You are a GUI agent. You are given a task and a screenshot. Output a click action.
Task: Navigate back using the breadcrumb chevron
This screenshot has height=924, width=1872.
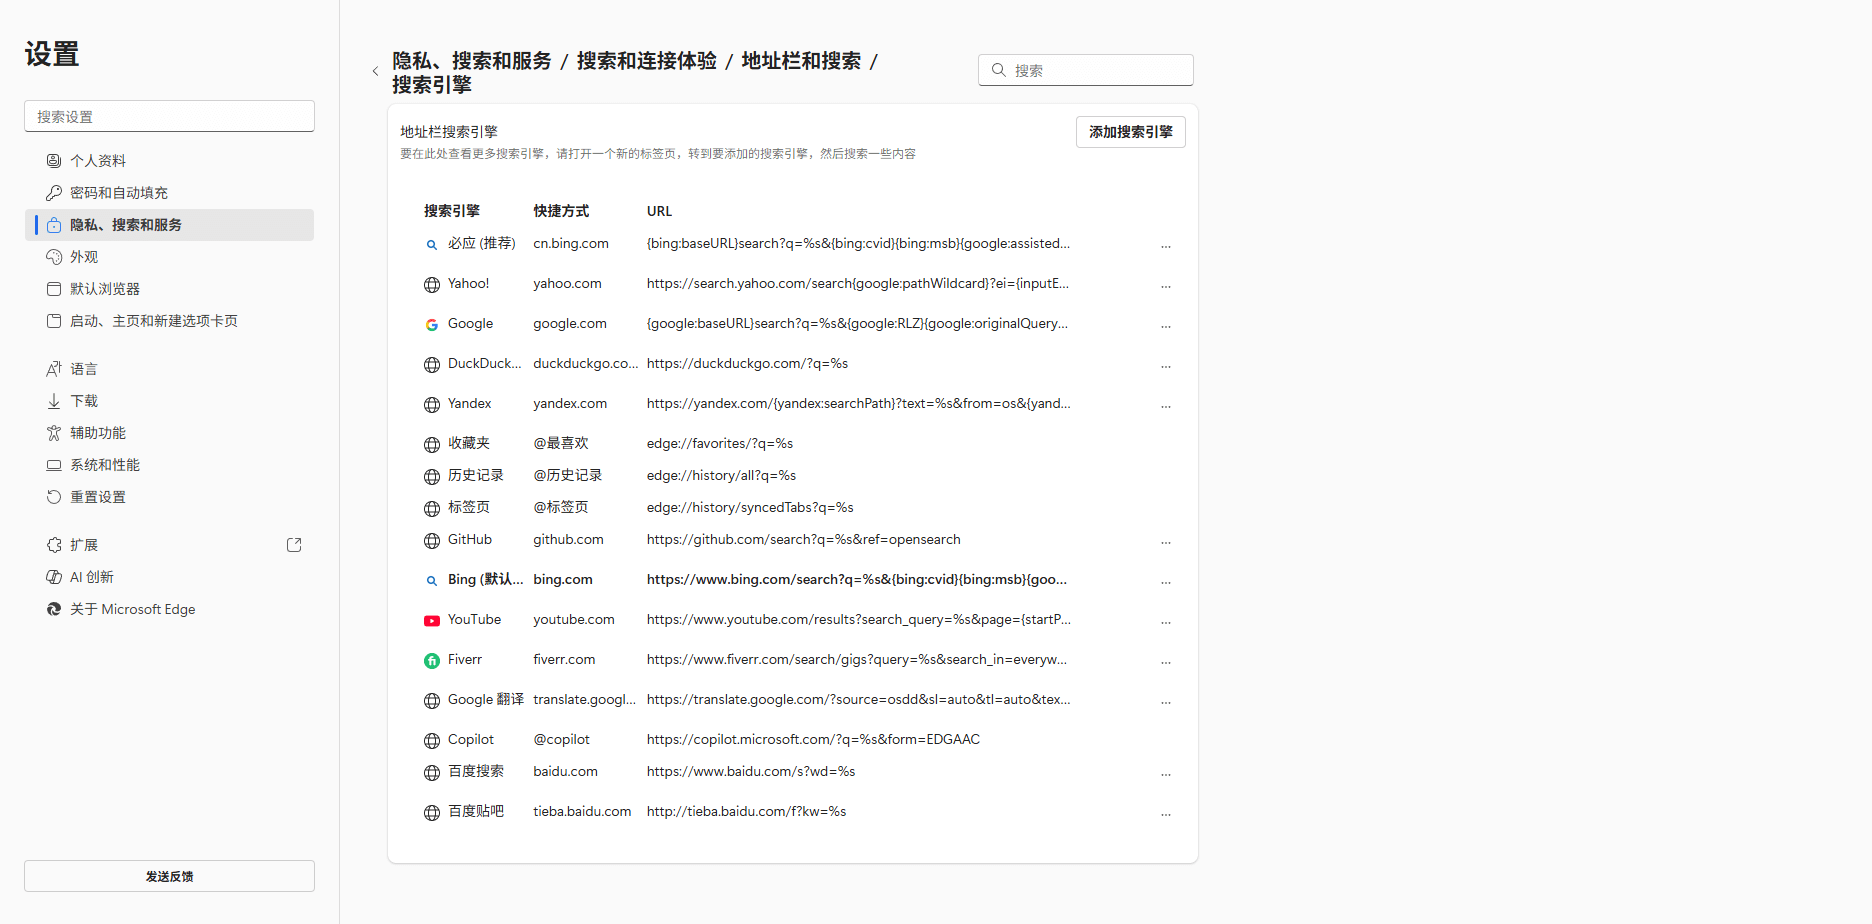point(375,70)
